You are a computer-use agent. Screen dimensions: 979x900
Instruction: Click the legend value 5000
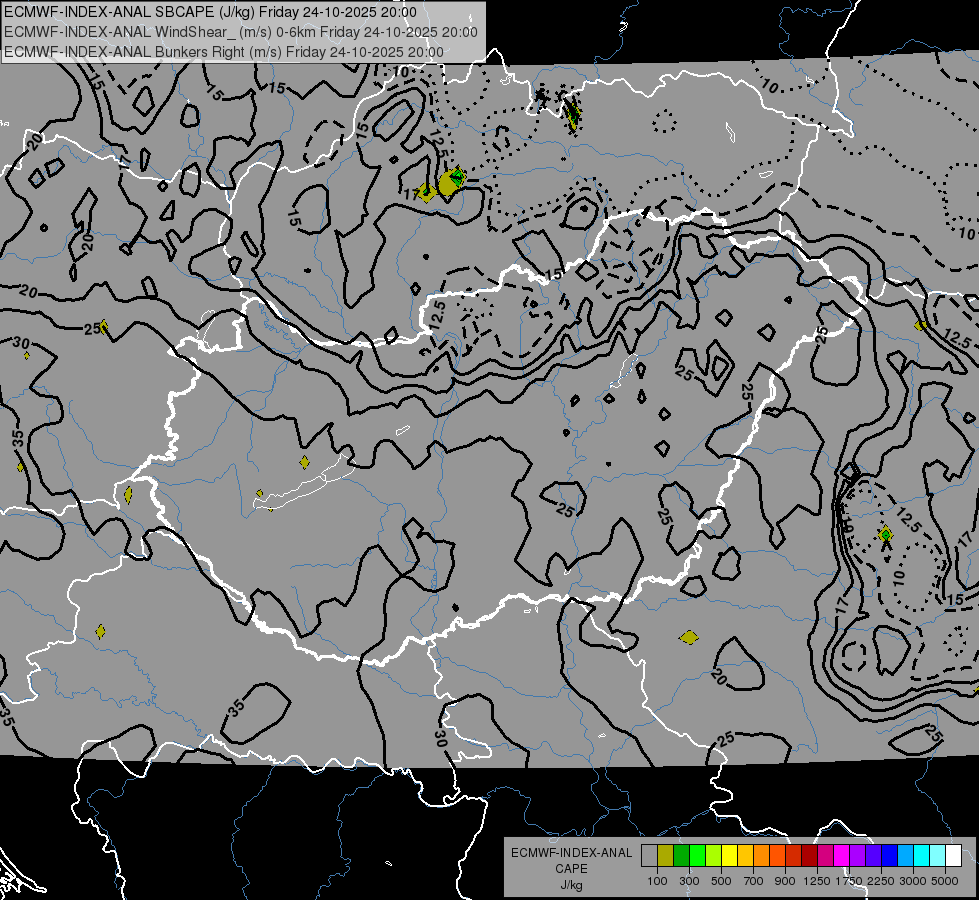(x=945, y=881)
